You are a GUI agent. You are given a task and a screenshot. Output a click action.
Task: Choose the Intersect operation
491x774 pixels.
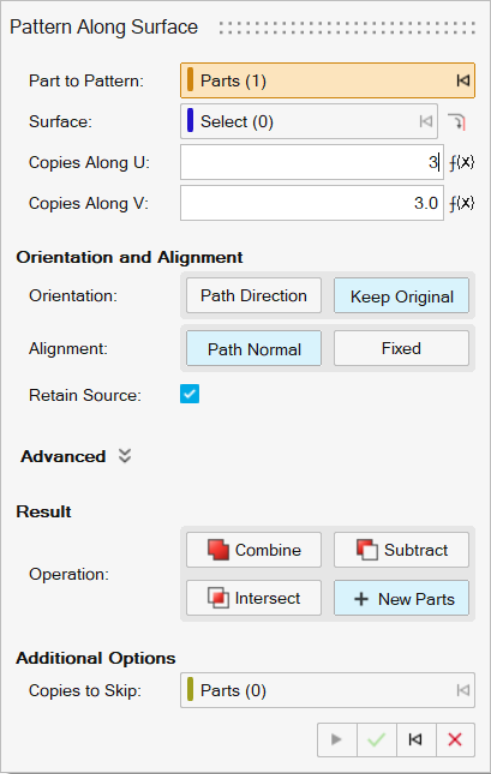click(254, 598)
